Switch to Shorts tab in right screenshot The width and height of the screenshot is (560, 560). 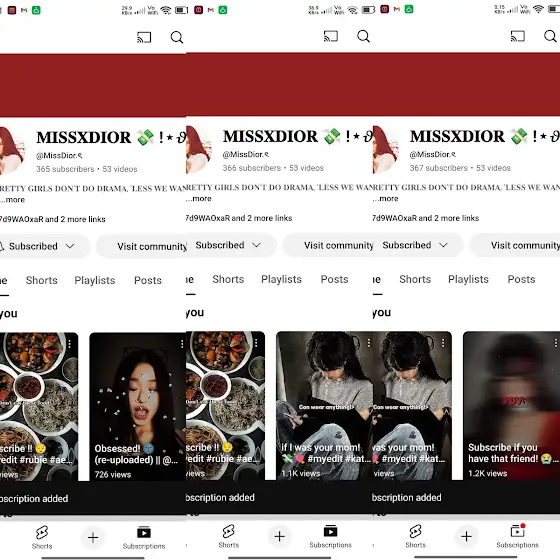[415, 279]
